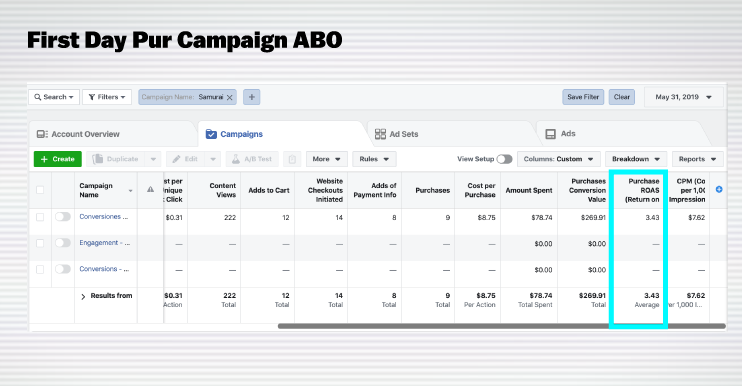This screenshot has height=386, width=742.
Task: Click the $269.91 Total conversion value
Action: pos(592,296)
